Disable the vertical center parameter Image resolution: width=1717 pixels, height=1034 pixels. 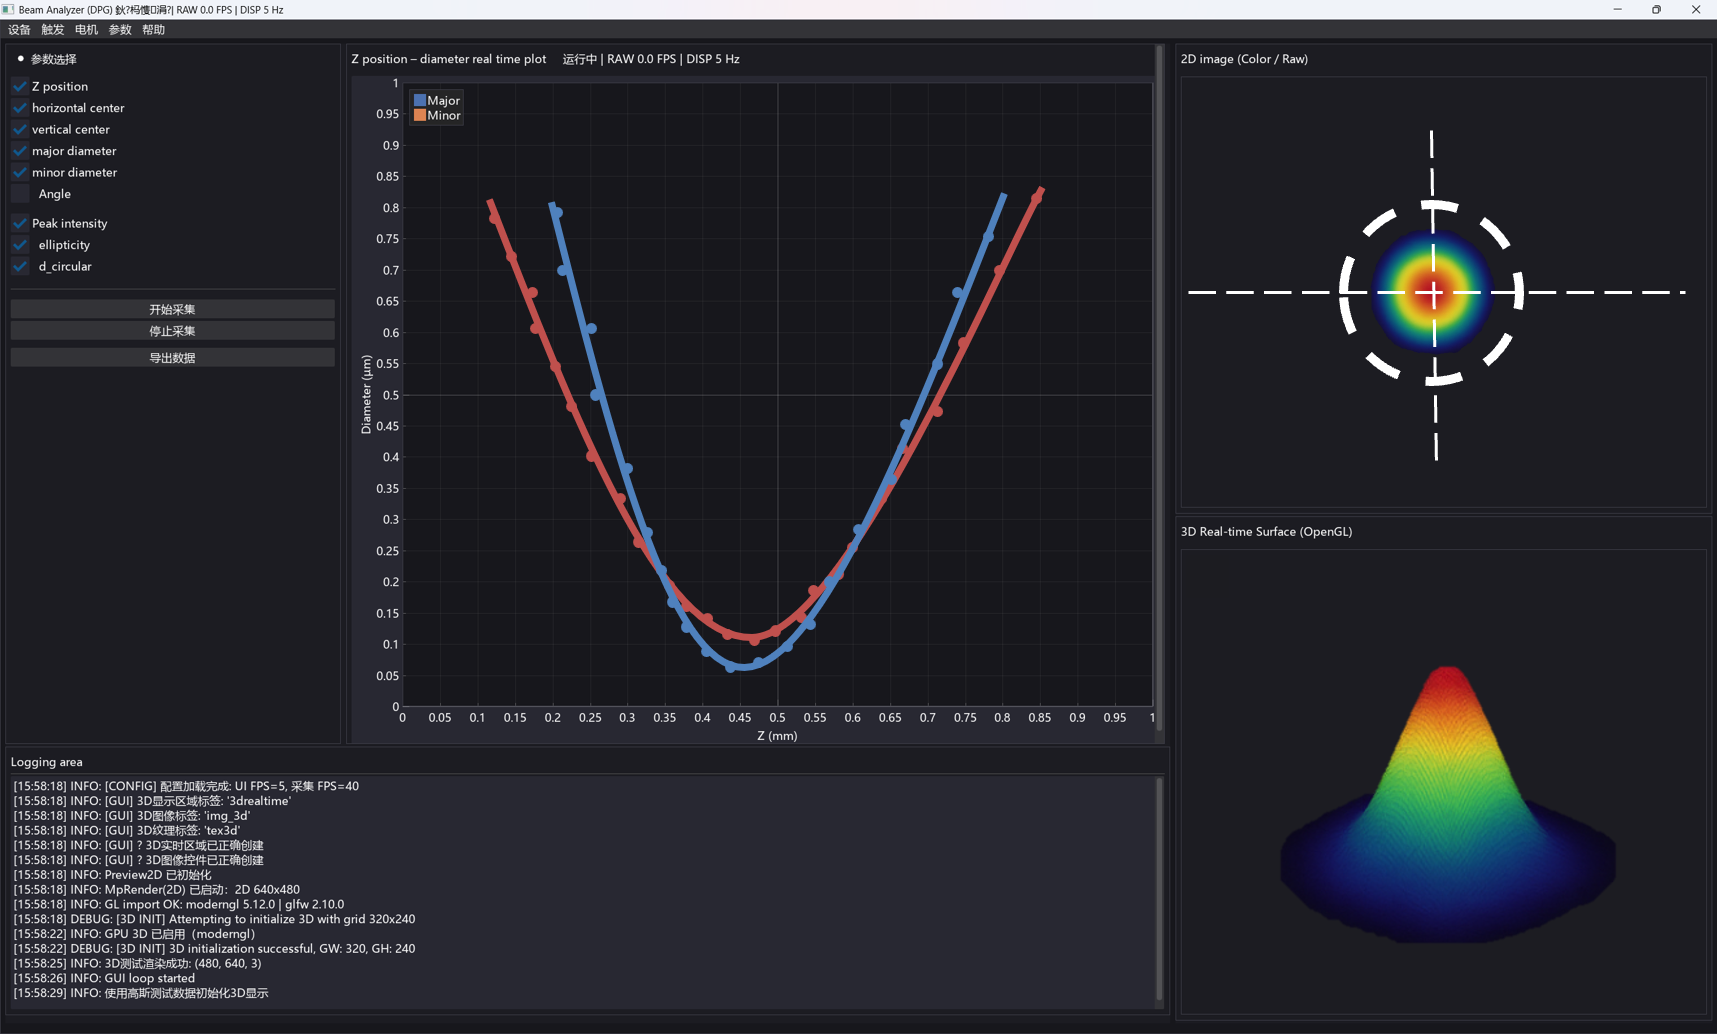coord(20,129)
